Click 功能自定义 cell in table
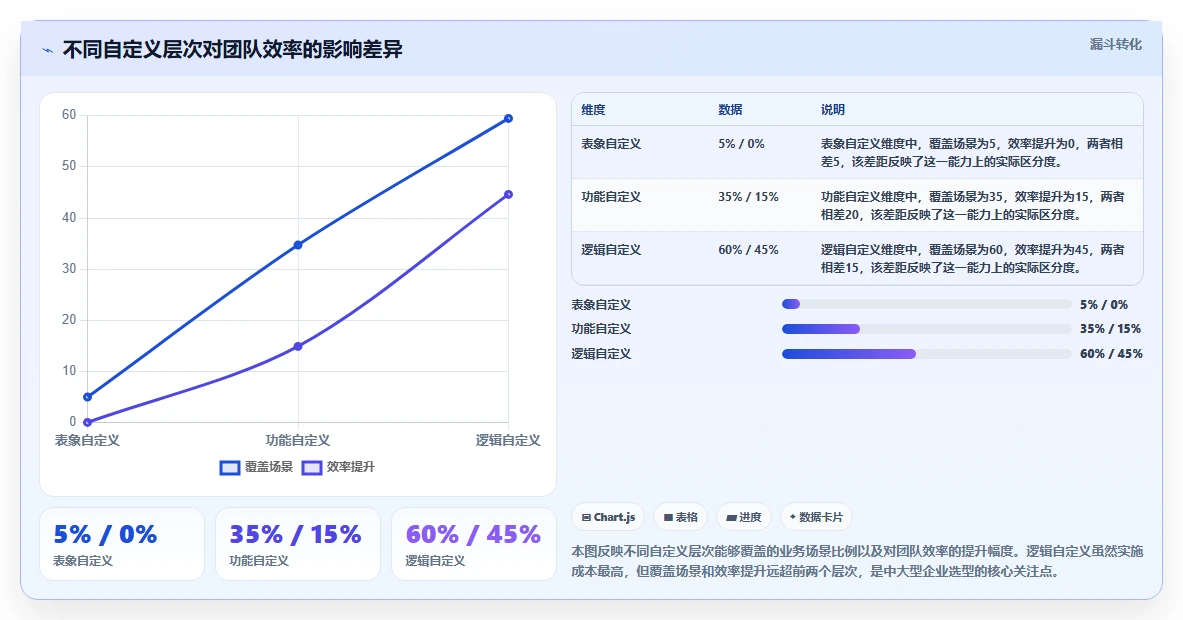This screenshot has height=620, width=1183. [611, 197]
